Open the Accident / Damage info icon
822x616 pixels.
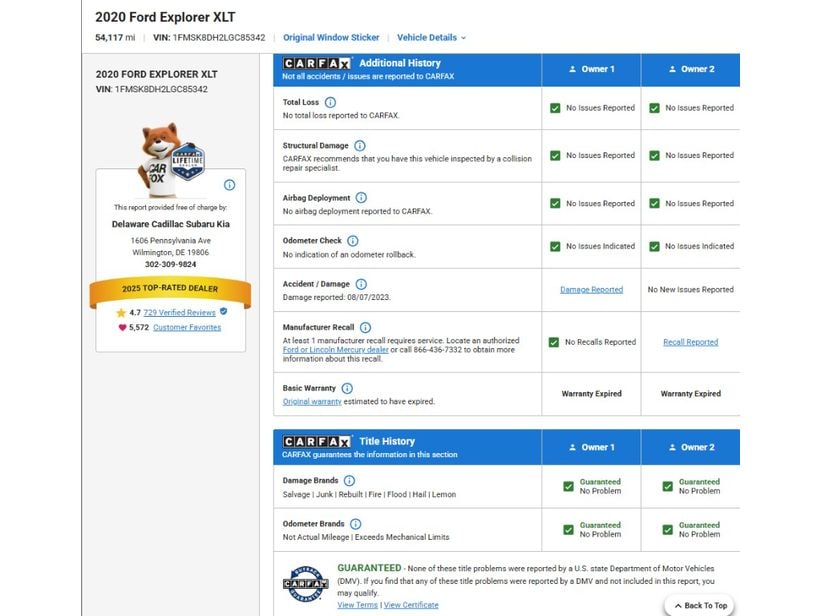361,284
